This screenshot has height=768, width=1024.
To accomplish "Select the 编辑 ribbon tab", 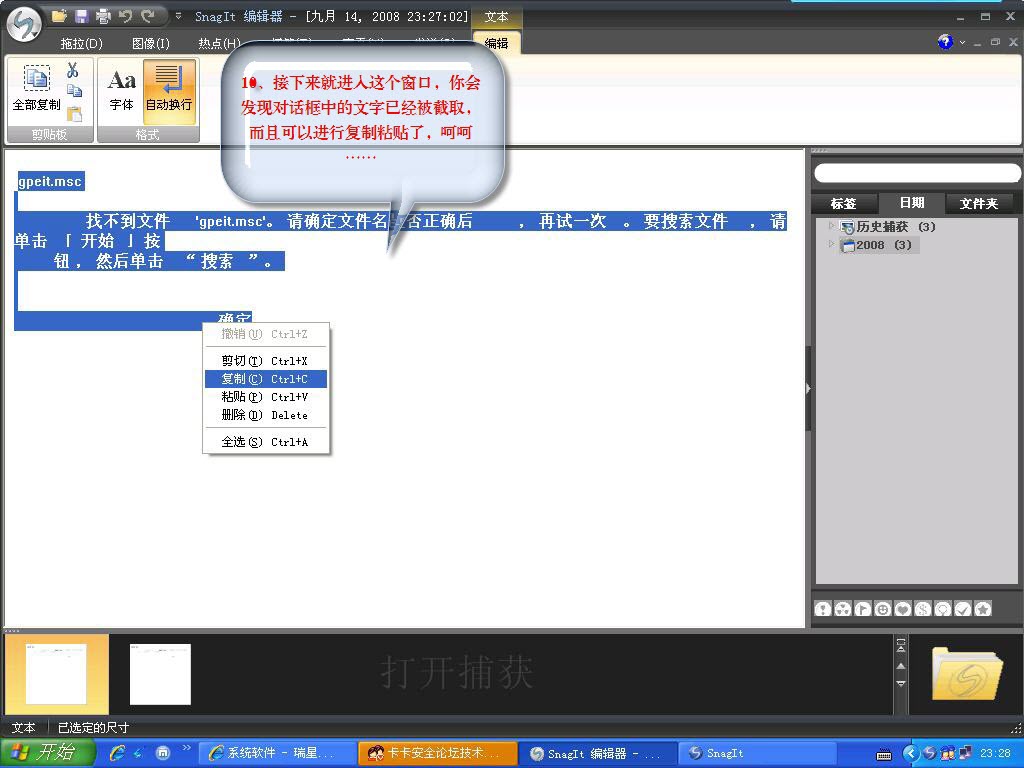I will point(496,44).
